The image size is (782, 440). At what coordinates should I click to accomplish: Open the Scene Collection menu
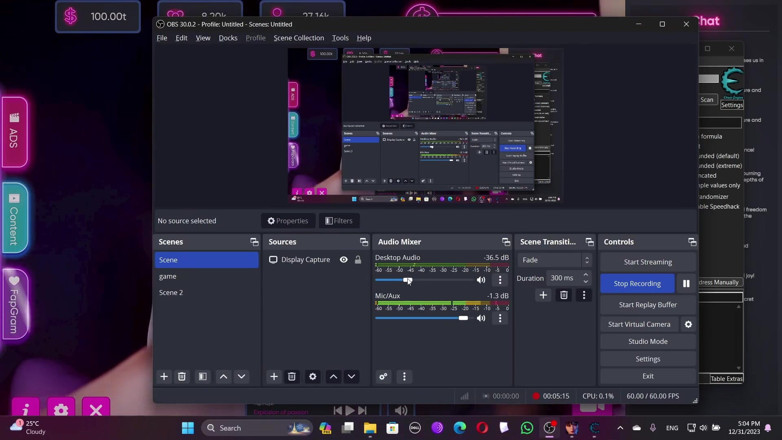tap(299, 38)
